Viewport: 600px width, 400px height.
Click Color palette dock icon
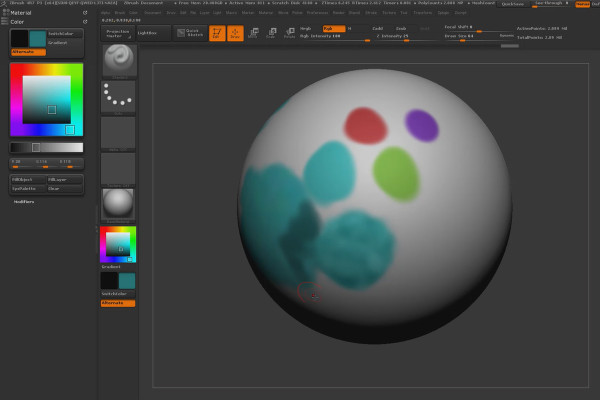point(85,22)
